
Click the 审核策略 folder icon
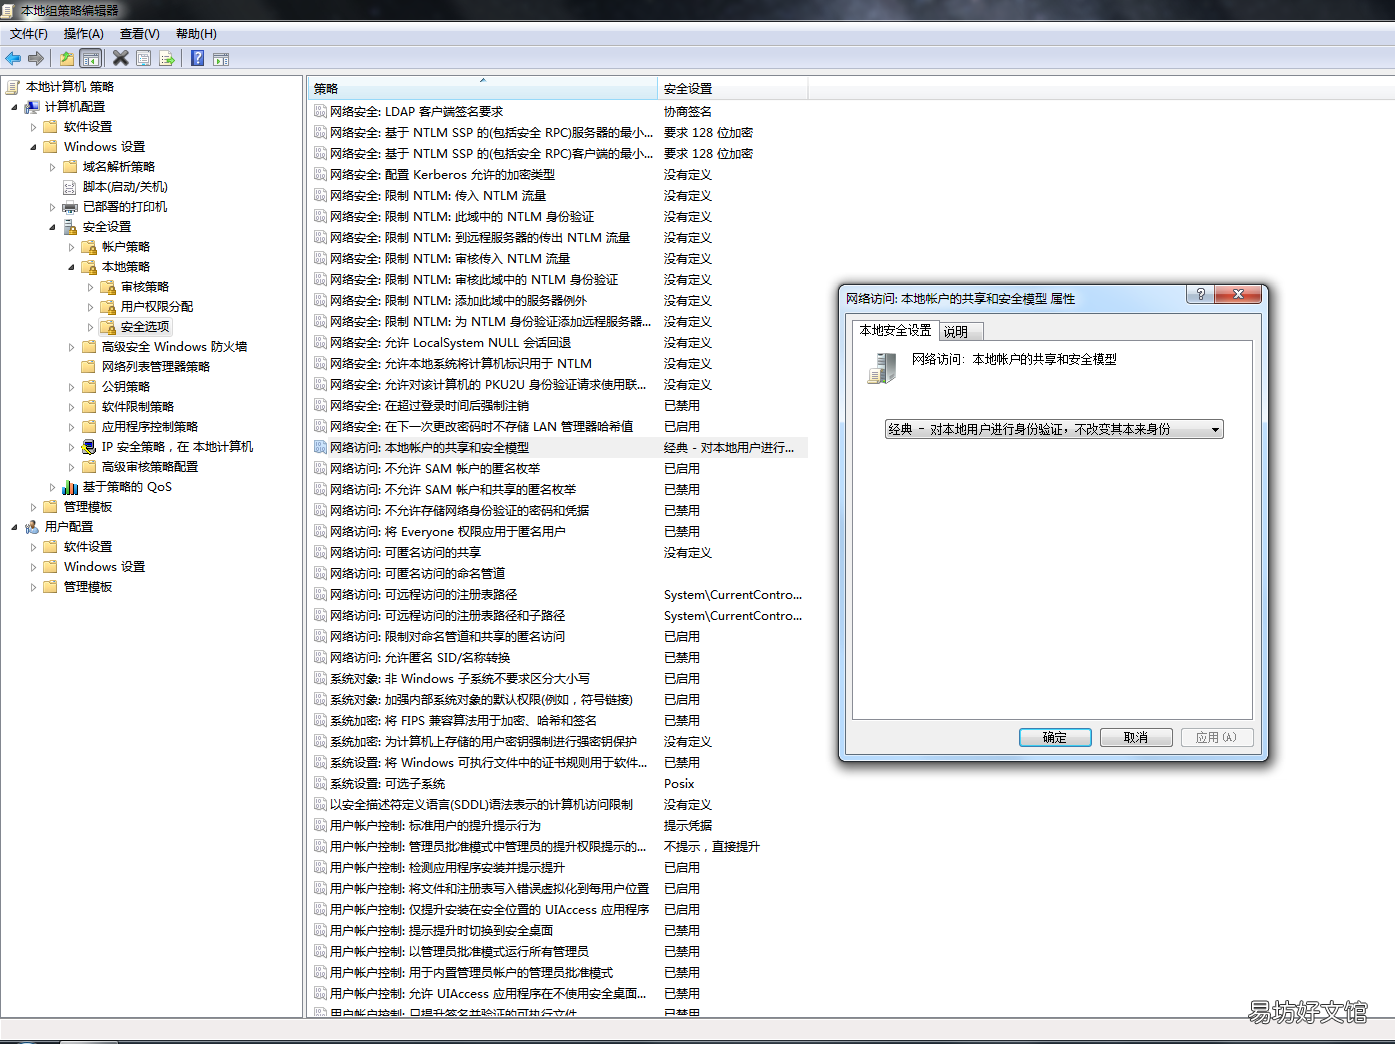[x=108, y=287]
